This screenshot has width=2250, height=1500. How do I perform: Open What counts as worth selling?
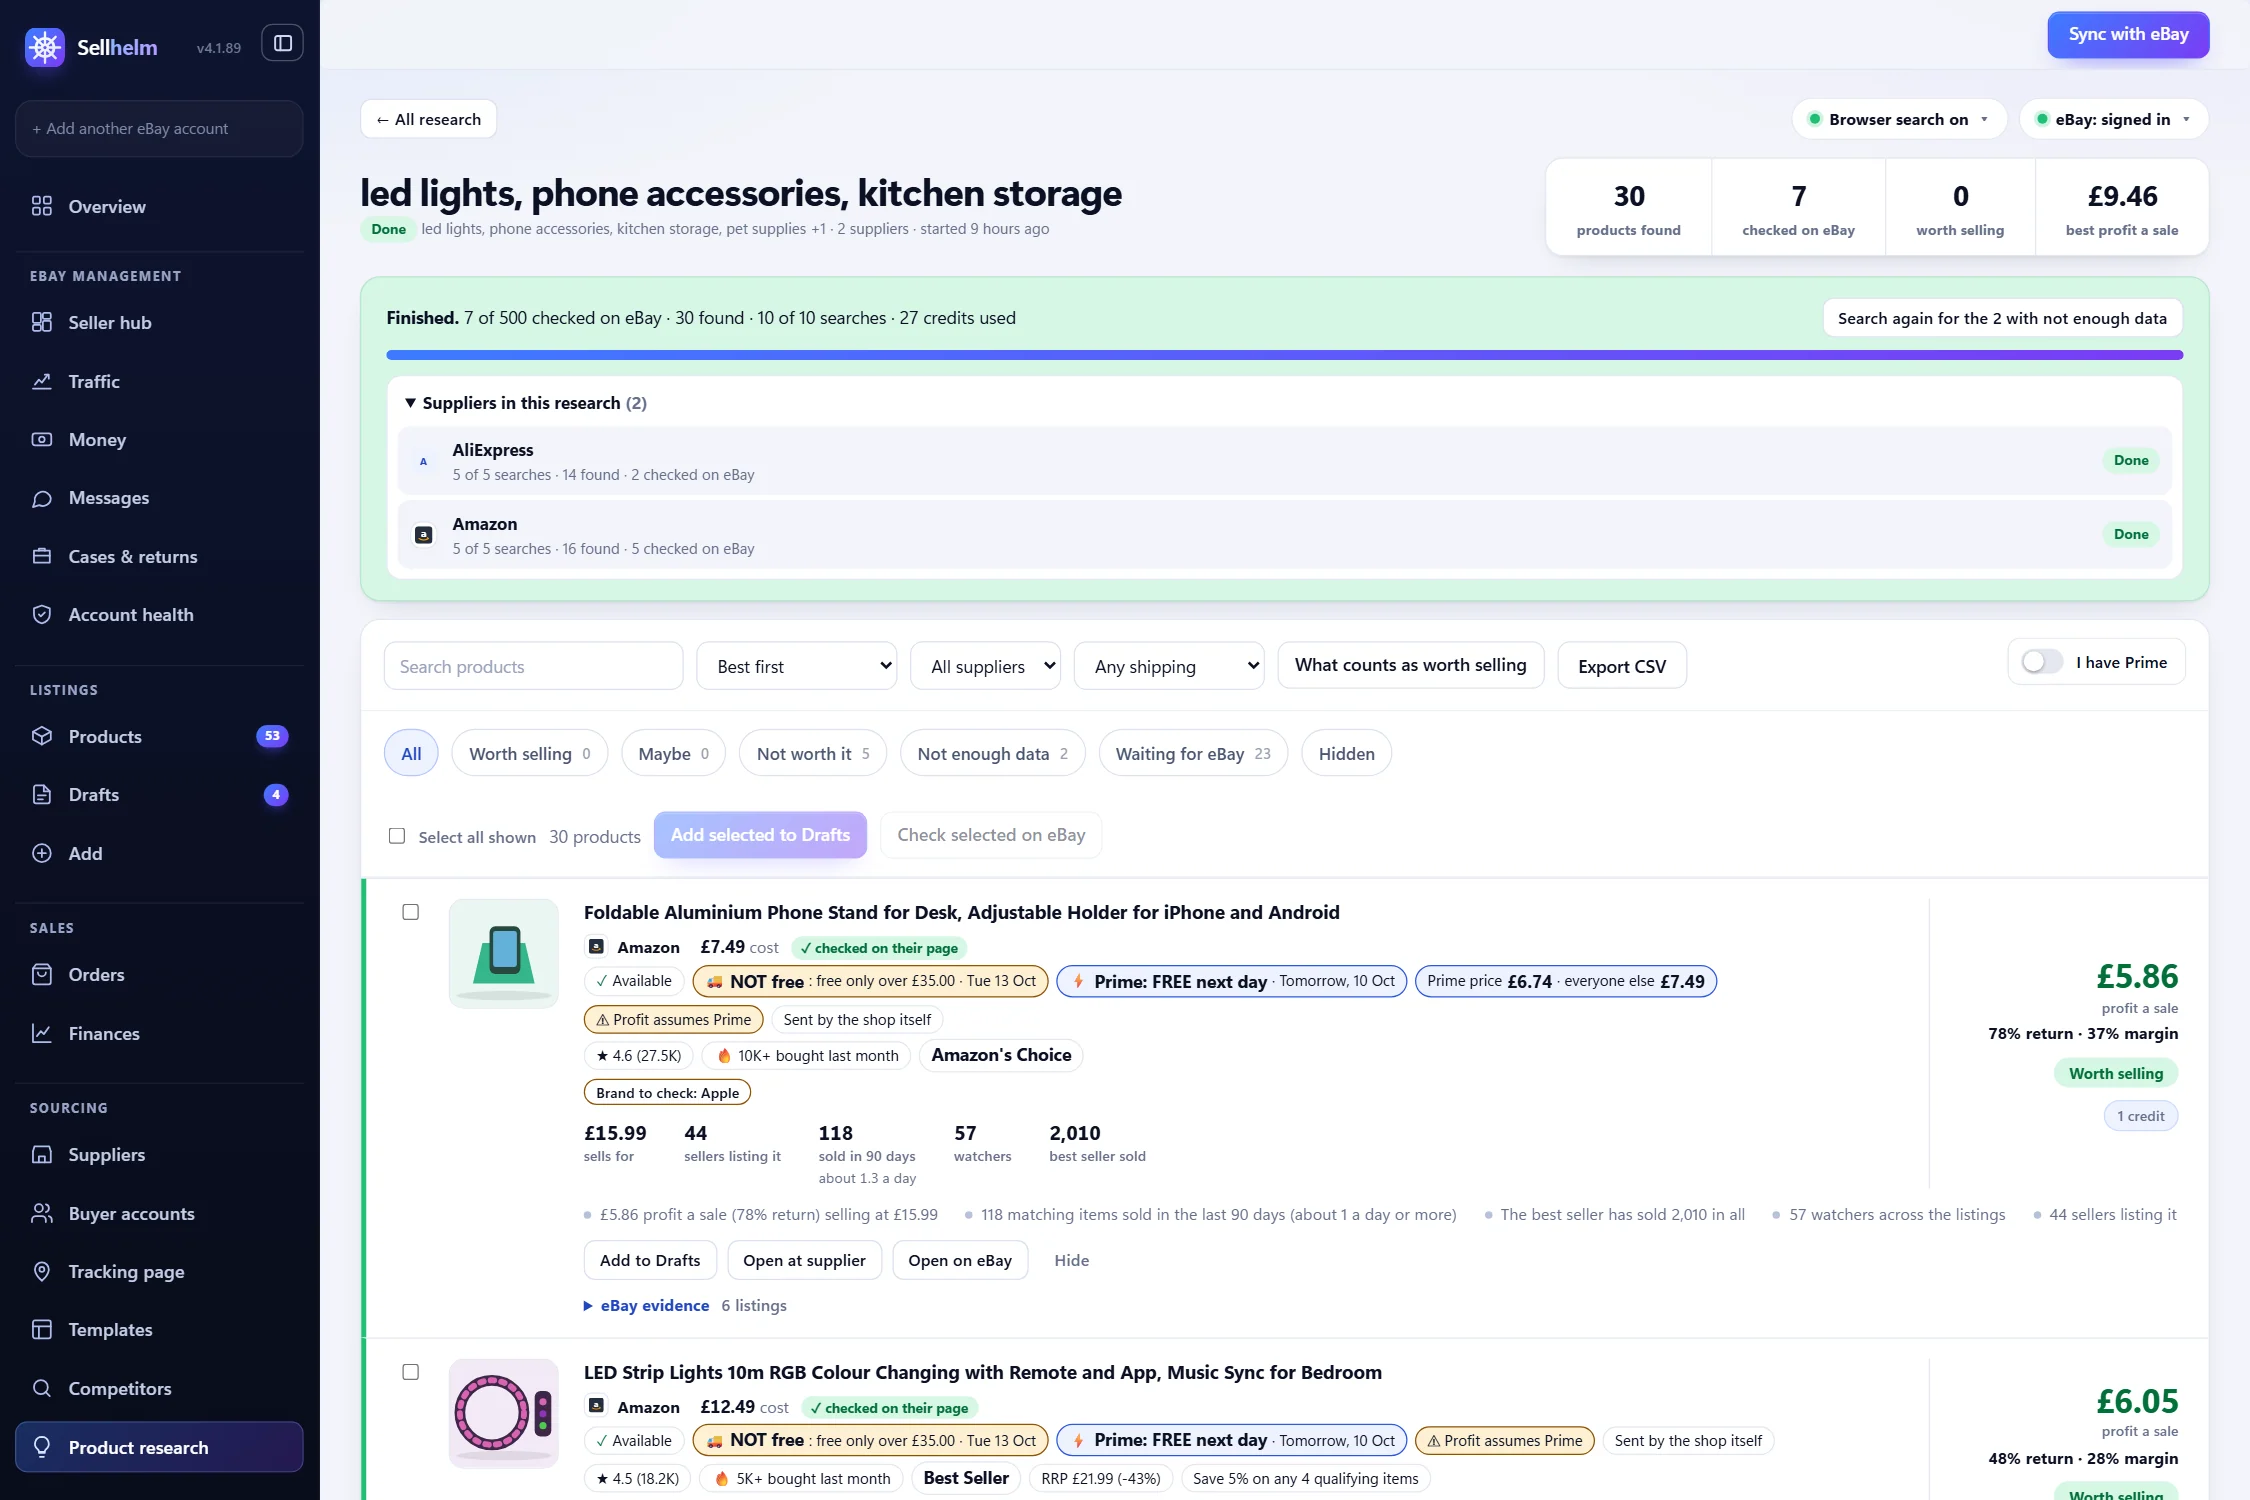click(x=1410, y=665)
